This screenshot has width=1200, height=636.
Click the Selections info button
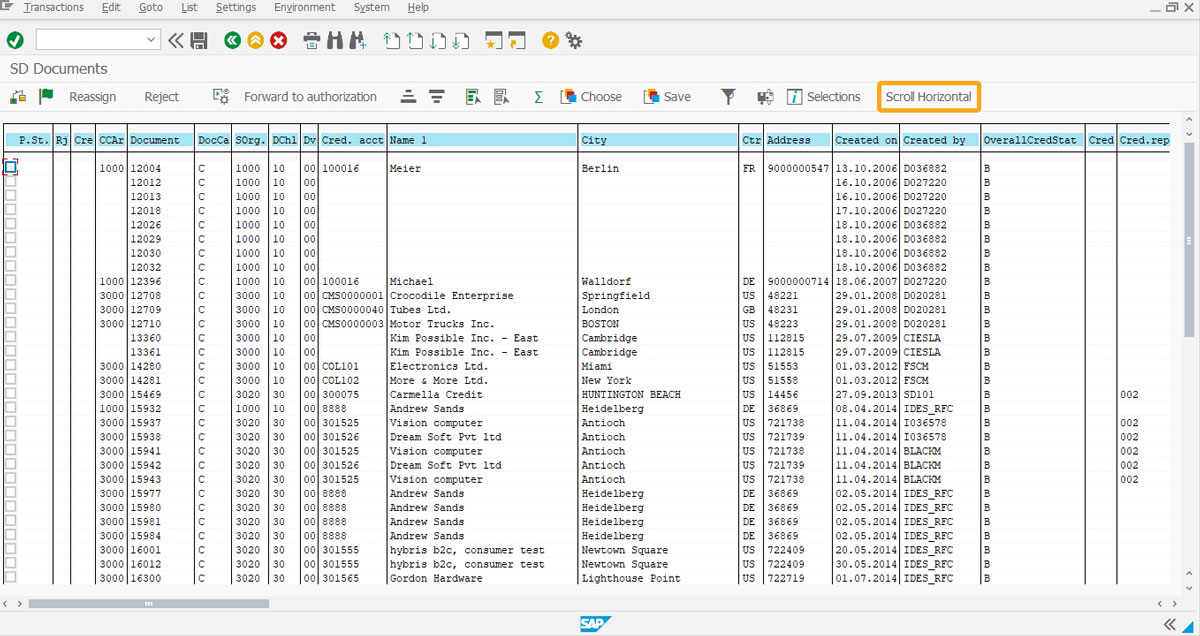click(x=824, y=97)
